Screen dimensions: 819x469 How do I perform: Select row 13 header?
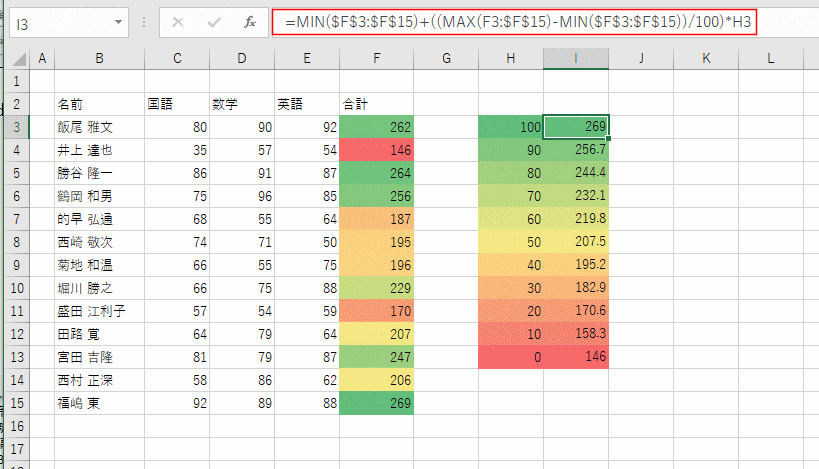(17, 357)
